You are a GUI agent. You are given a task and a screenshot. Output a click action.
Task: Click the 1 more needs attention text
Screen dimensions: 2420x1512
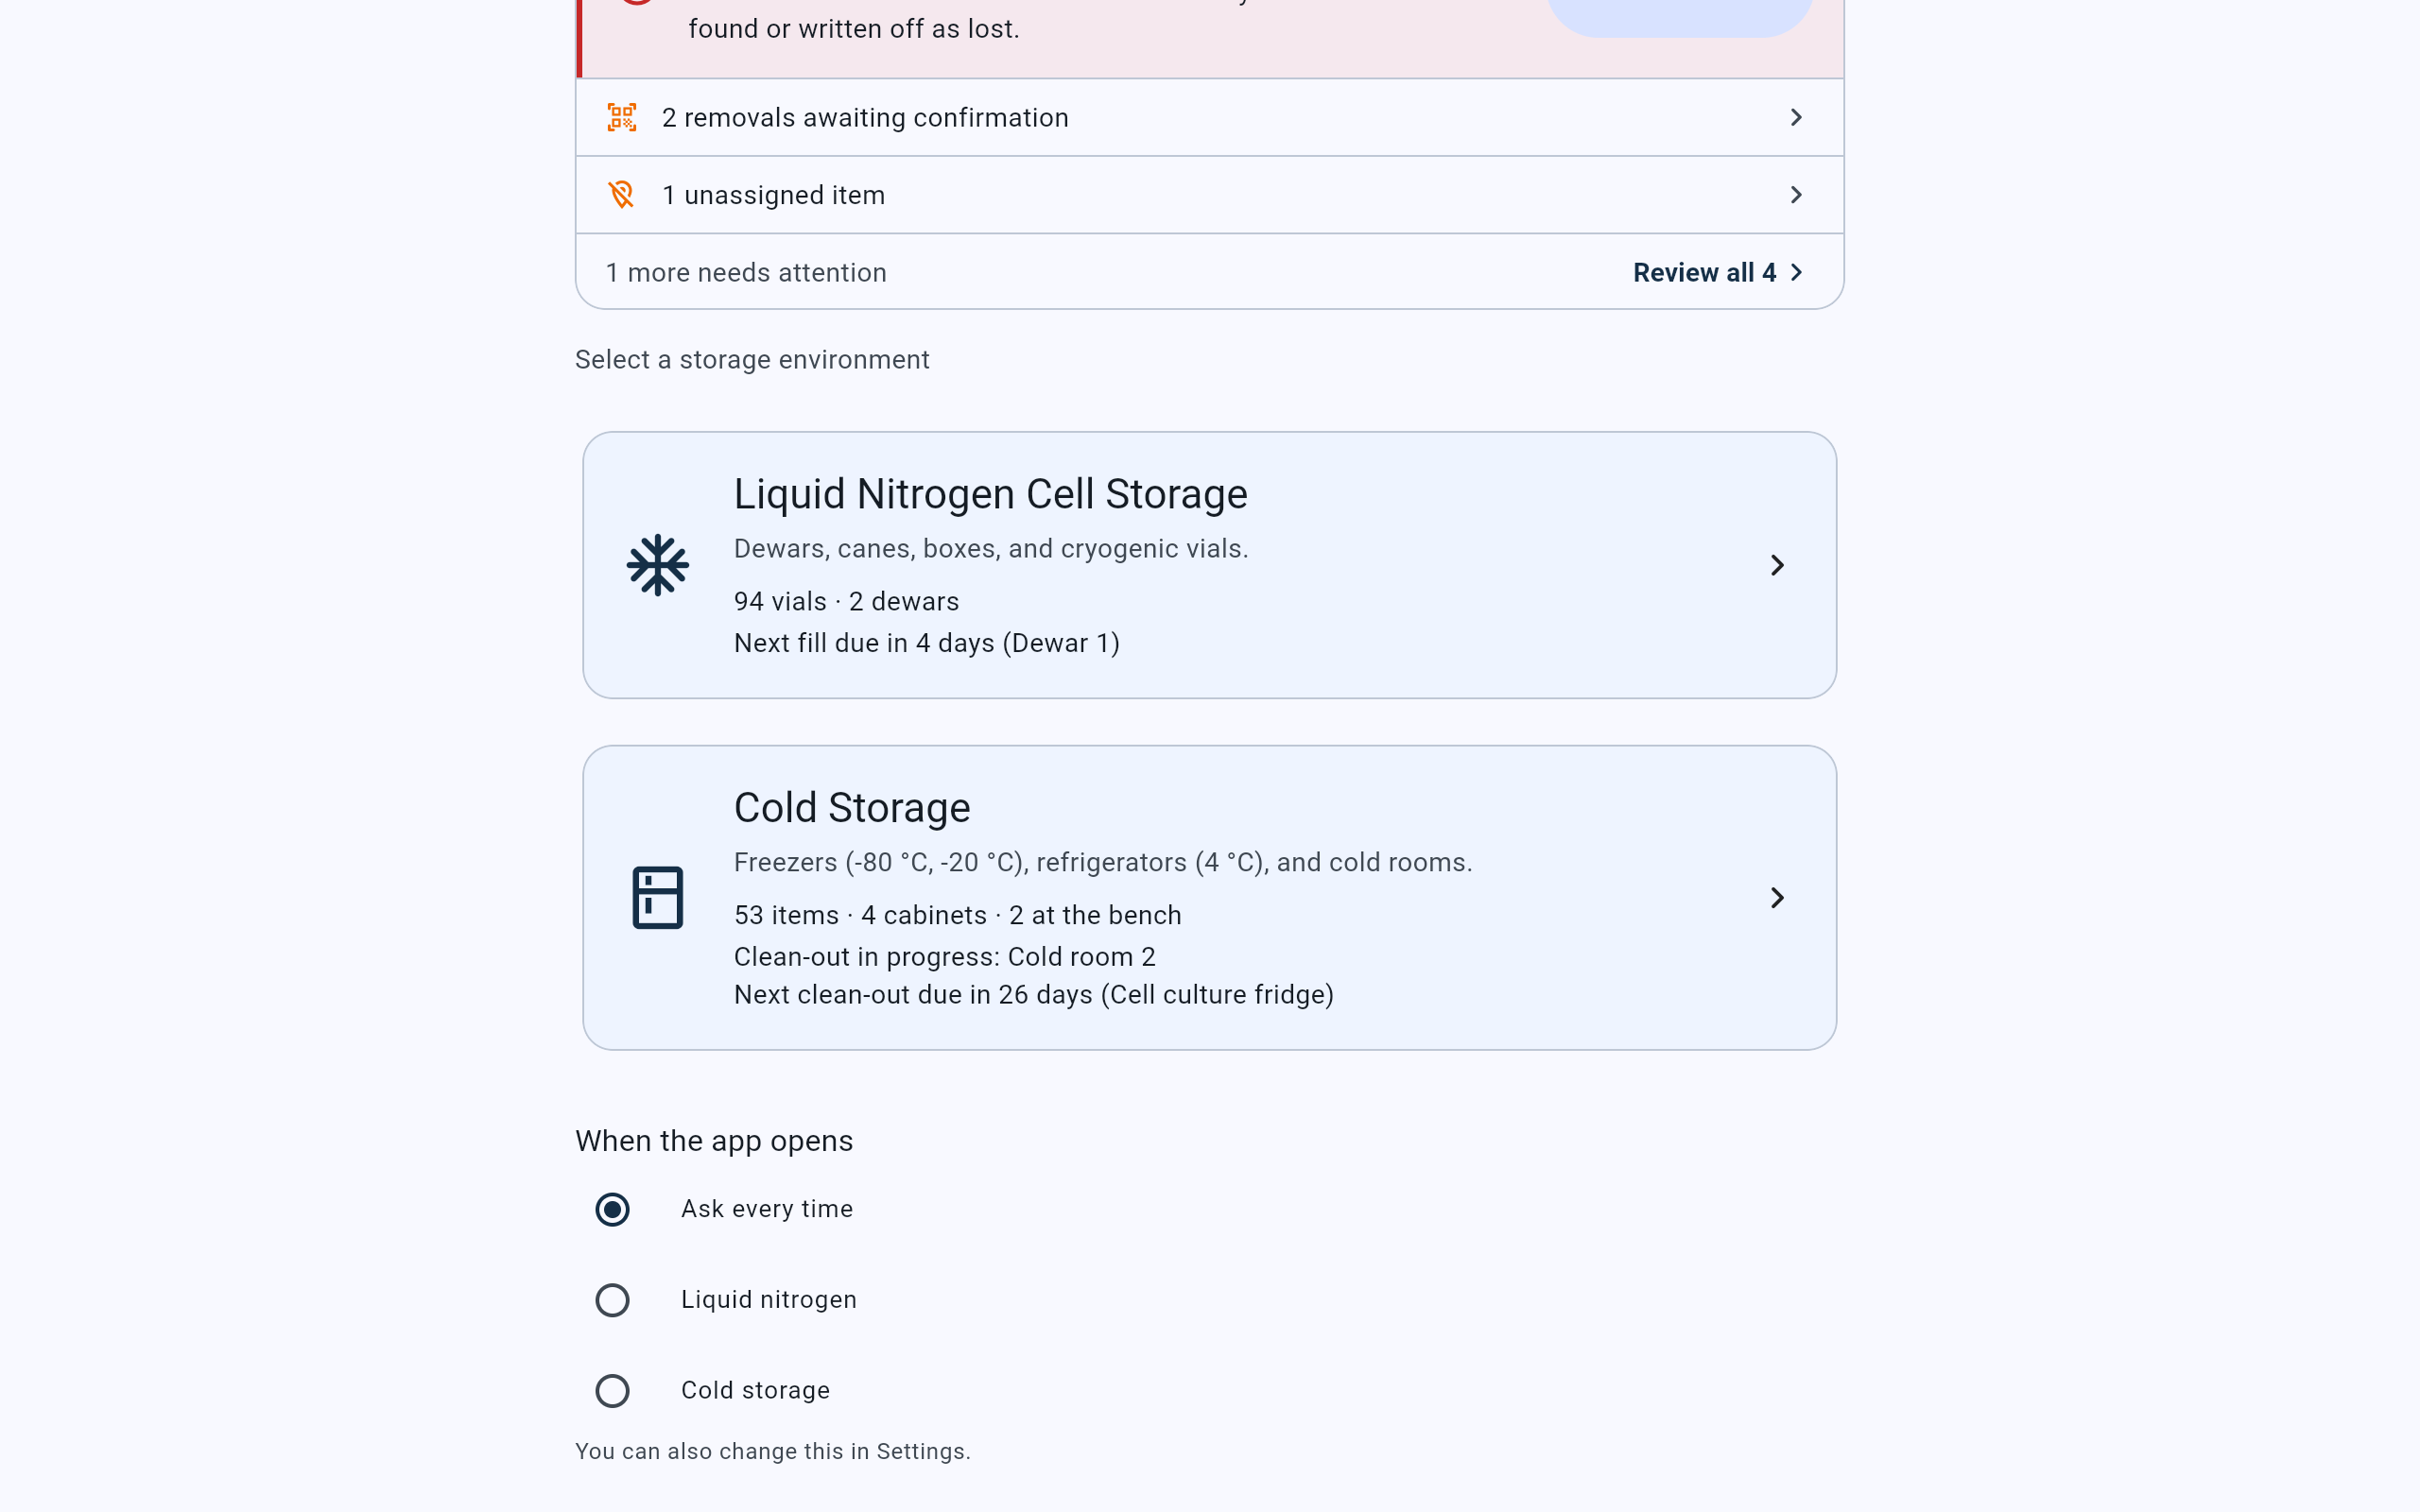tap(746, 272)
